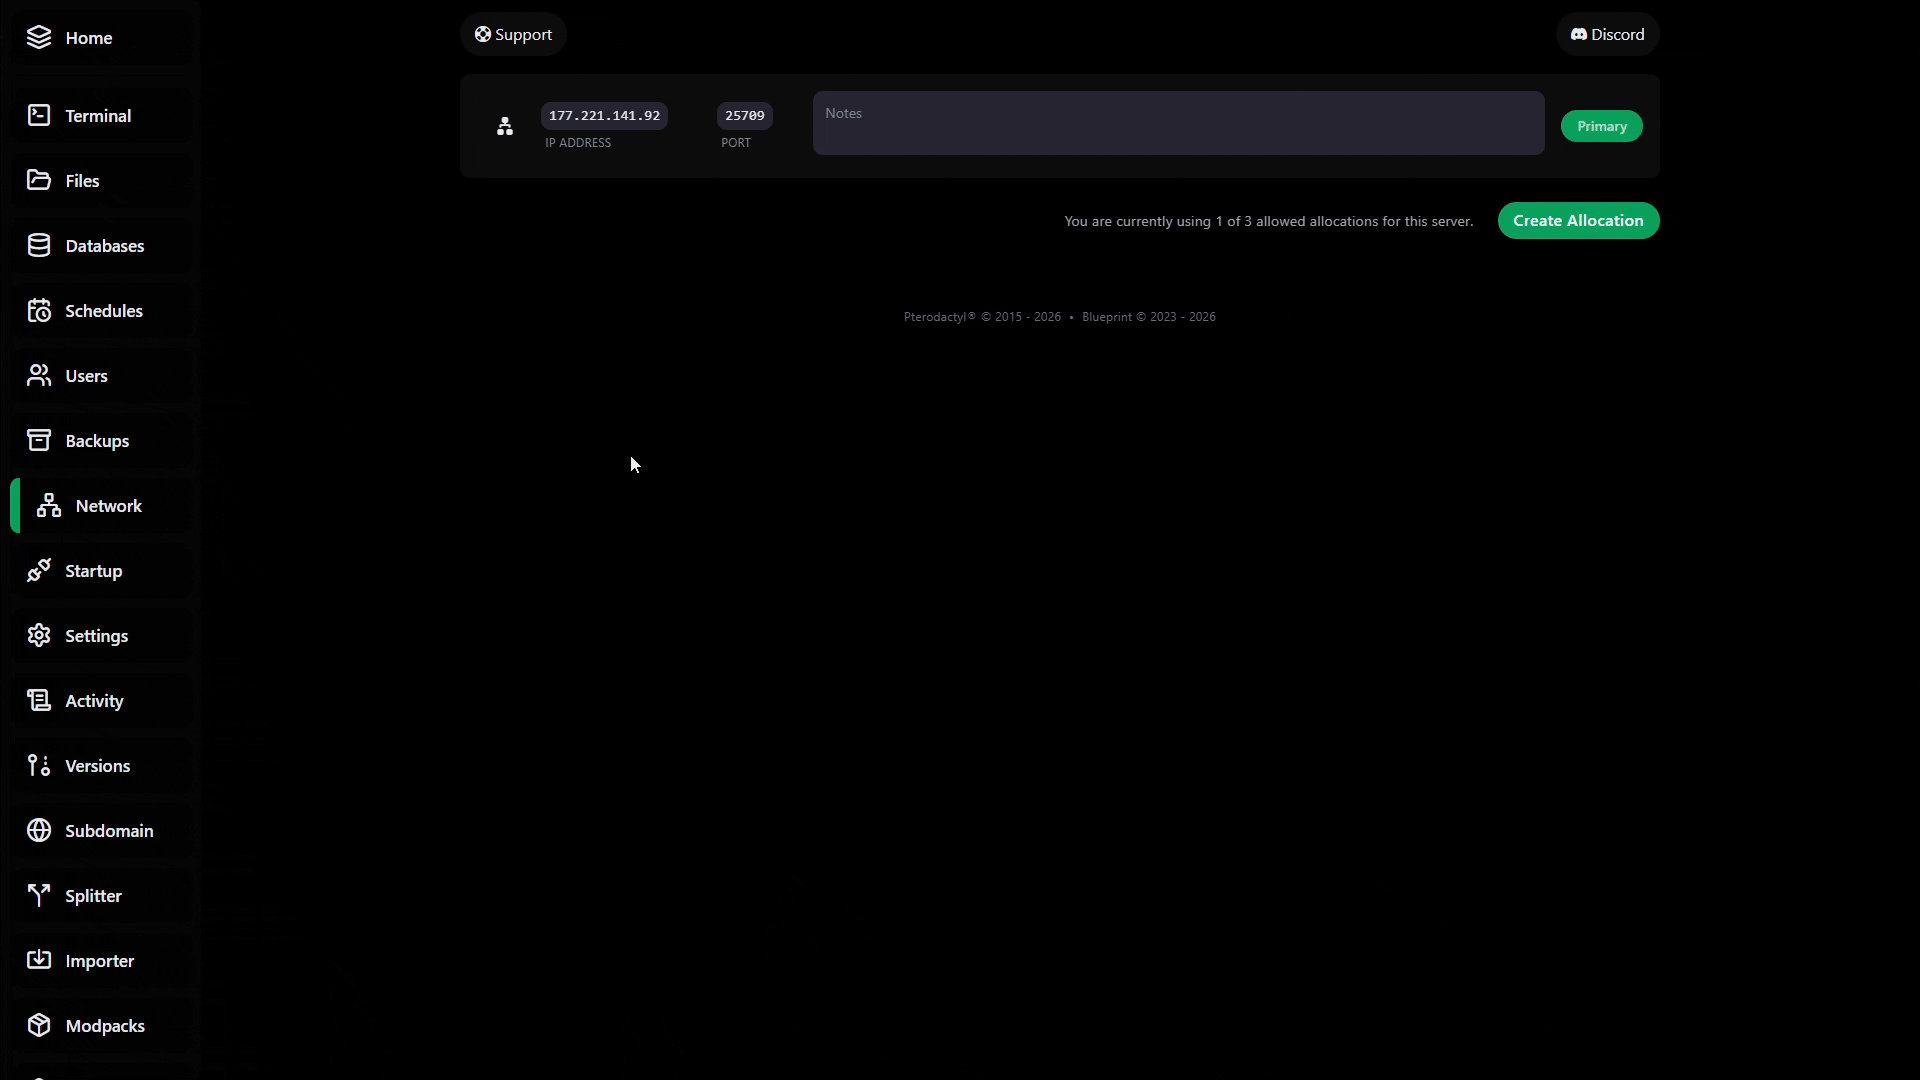Open the Terminal icon in sidebar
This screenshot has height=1080, width=1920.
(x=39, y=116)
